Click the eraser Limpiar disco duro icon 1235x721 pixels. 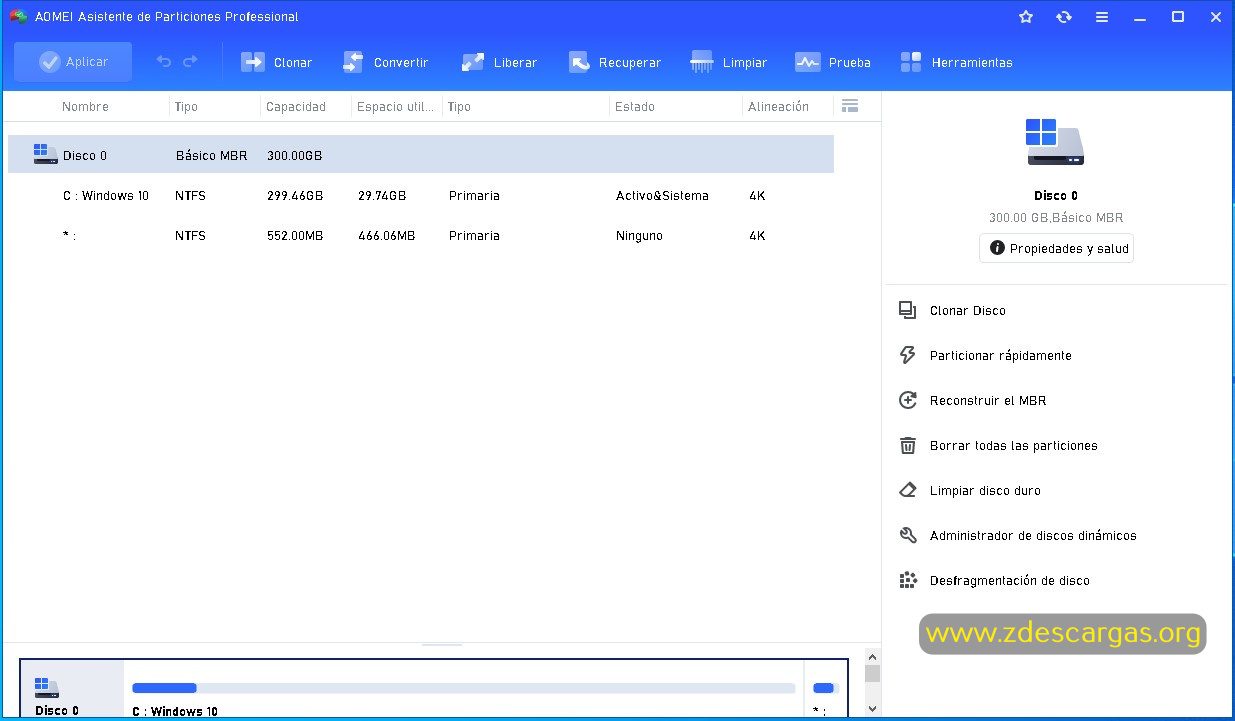click(907, 490)
